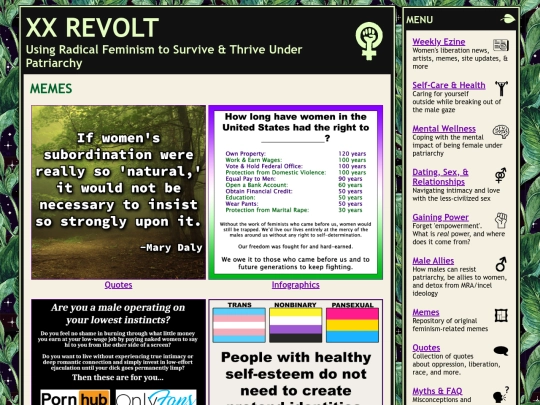Click the leaf icon beside MENU
Image resolution: width=540 pixels, height=405 pixels.
tap(508, 19)
